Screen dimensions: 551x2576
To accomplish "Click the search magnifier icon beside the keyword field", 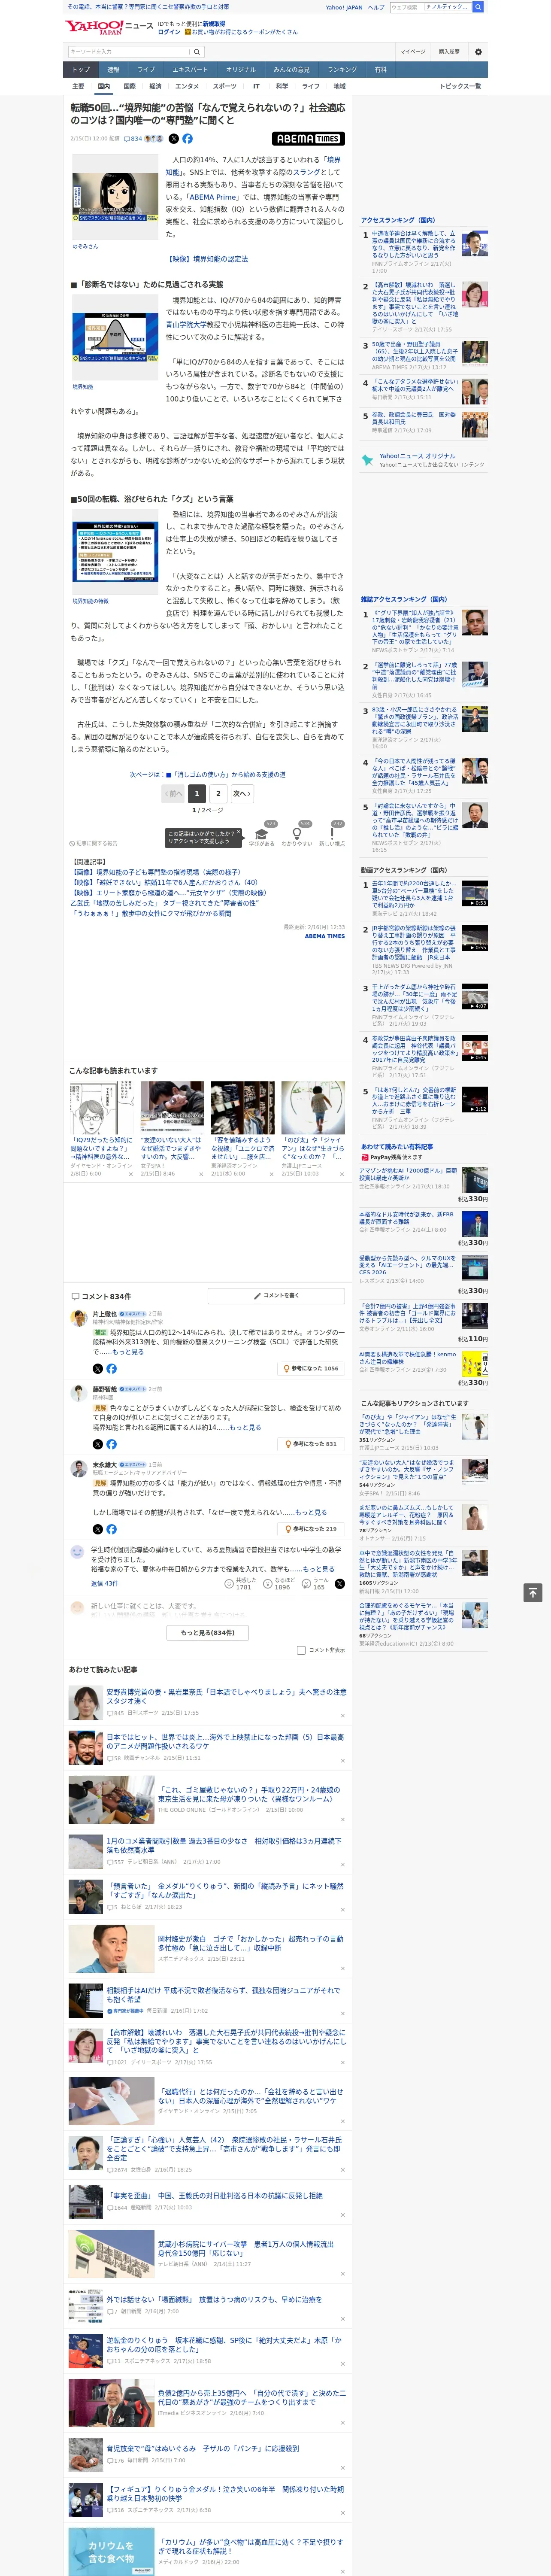I will coord(197,51).
